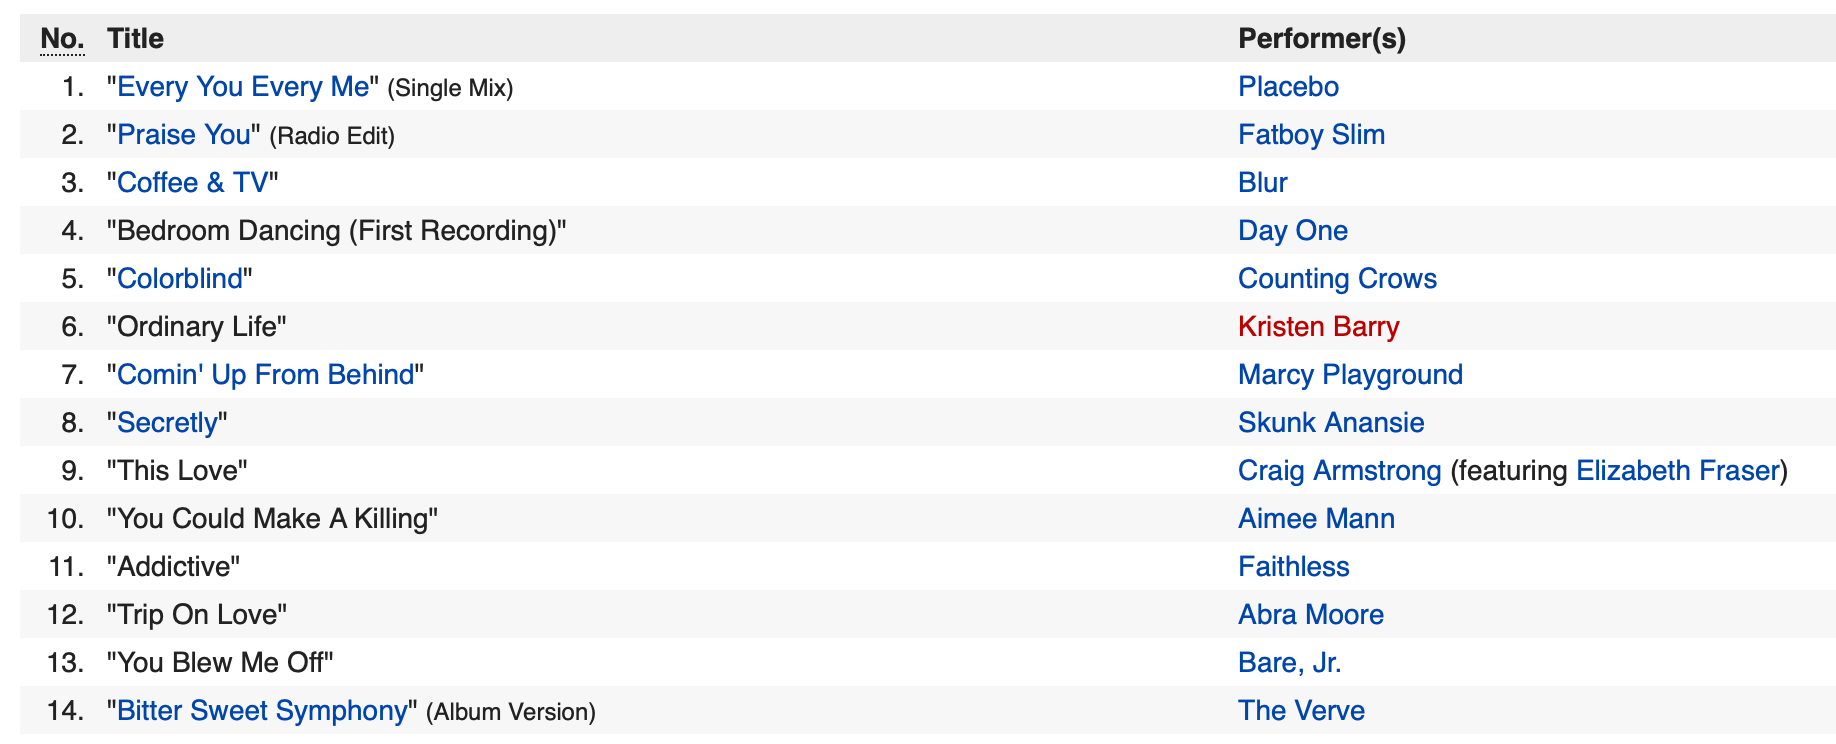Open the Craig Armstrong link
The image size is (1836, 744).
tap(1339, 471)
